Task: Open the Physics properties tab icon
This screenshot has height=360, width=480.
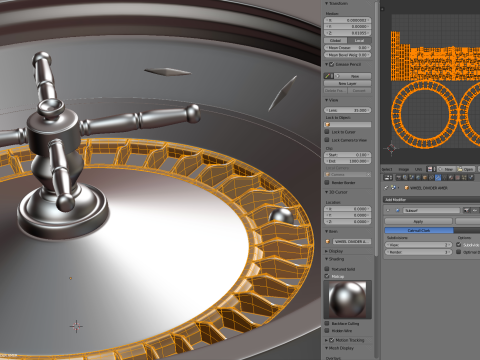Action: click(x=471, y=177)
